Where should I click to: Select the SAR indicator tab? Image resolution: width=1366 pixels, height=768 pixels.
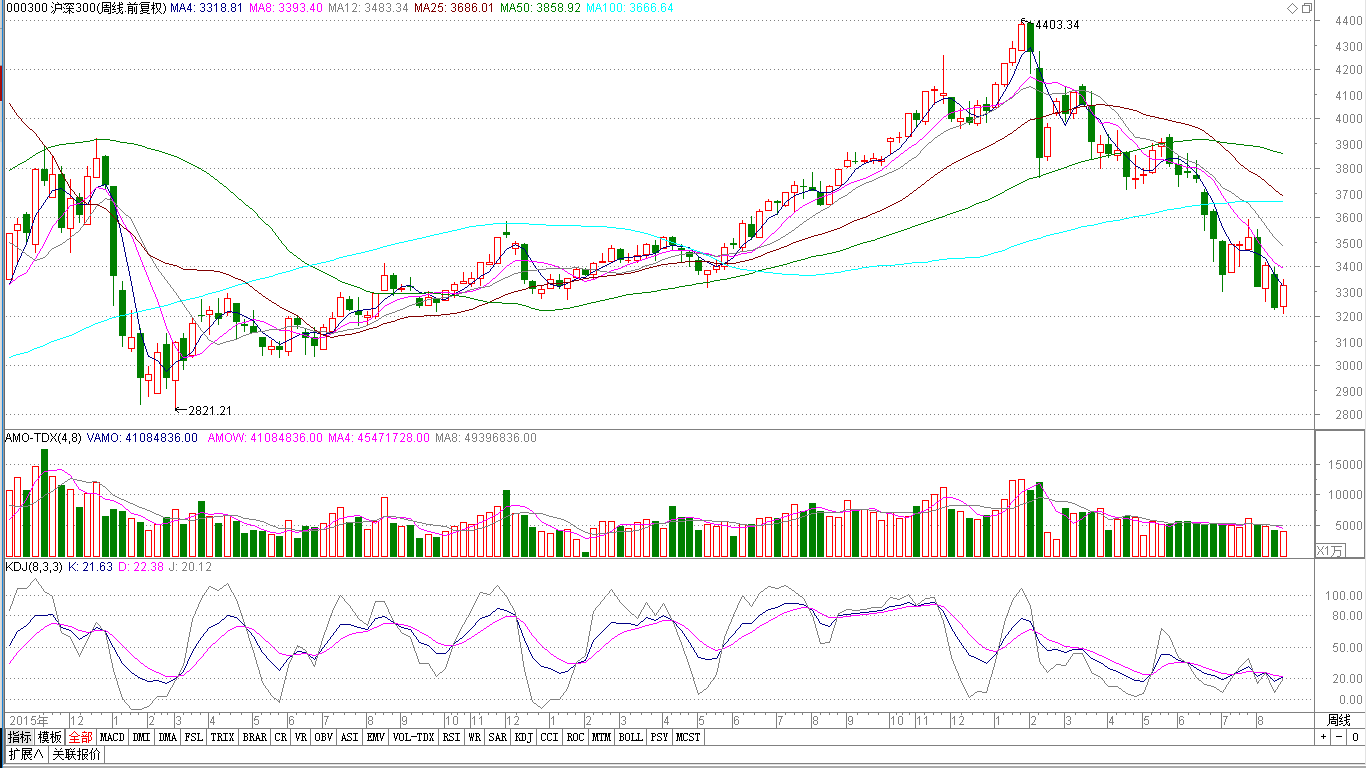click(x=498, y=737)
